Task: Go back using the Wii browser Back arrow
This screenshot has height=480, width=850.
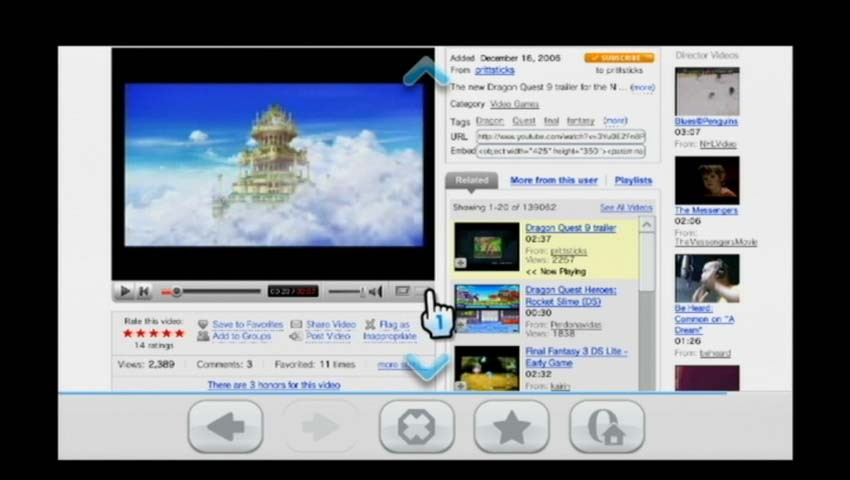Action: pos(226,426)
